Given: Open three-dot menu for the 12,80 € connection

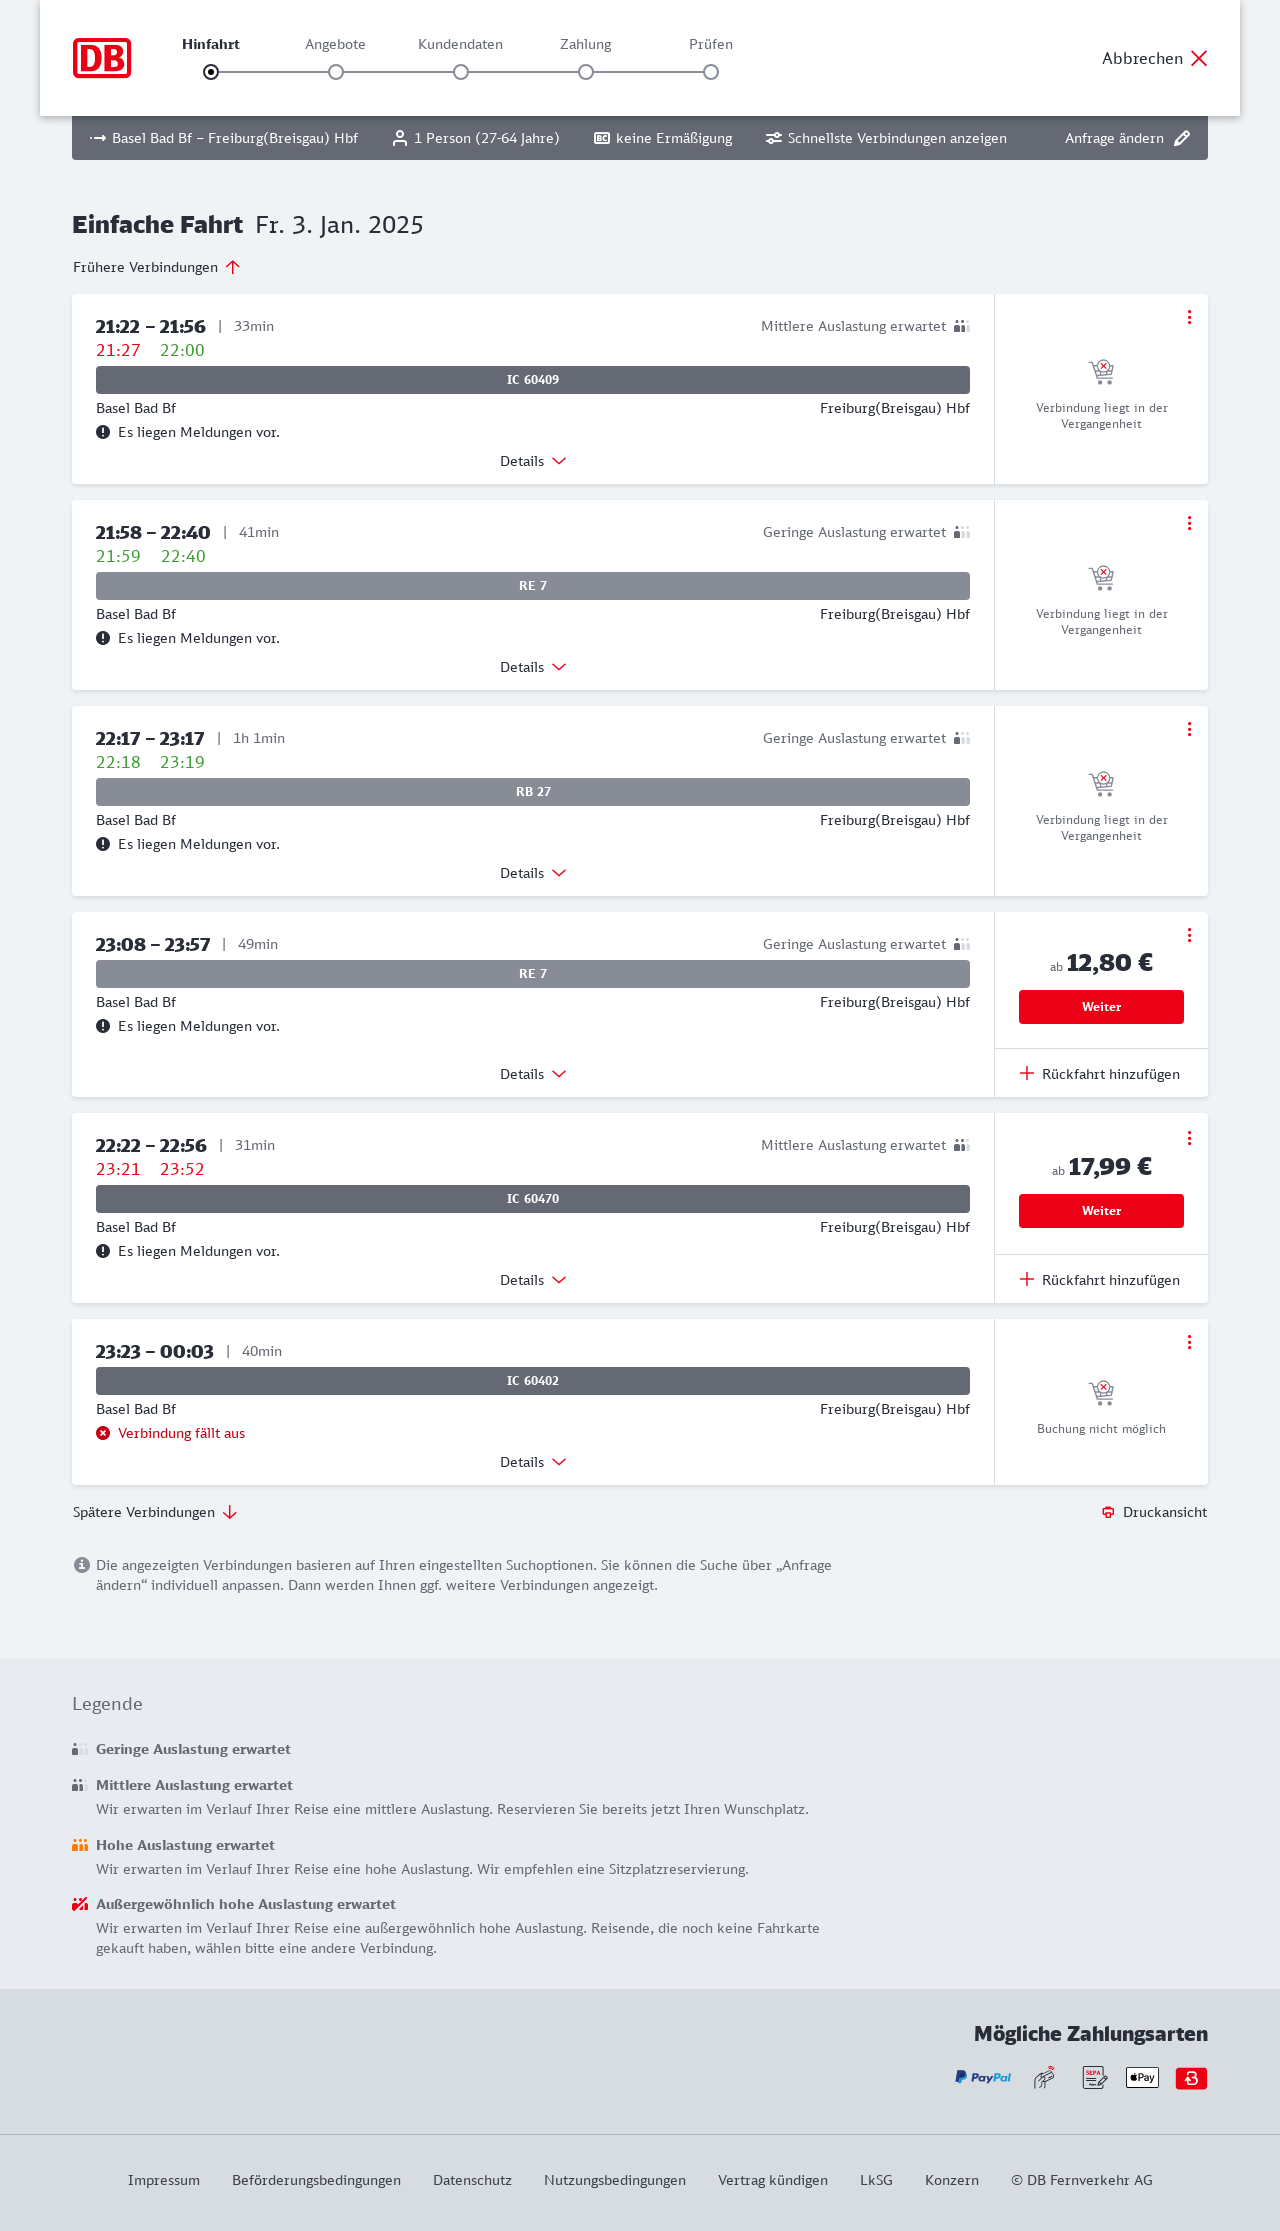Looking at the screenshot, I should tap(1189, 935).
